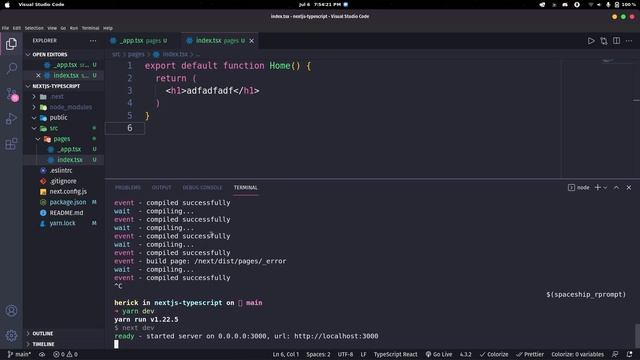The image size is (640, 360).
Task: Open yarn.lock file
Action: click(62, 223)
